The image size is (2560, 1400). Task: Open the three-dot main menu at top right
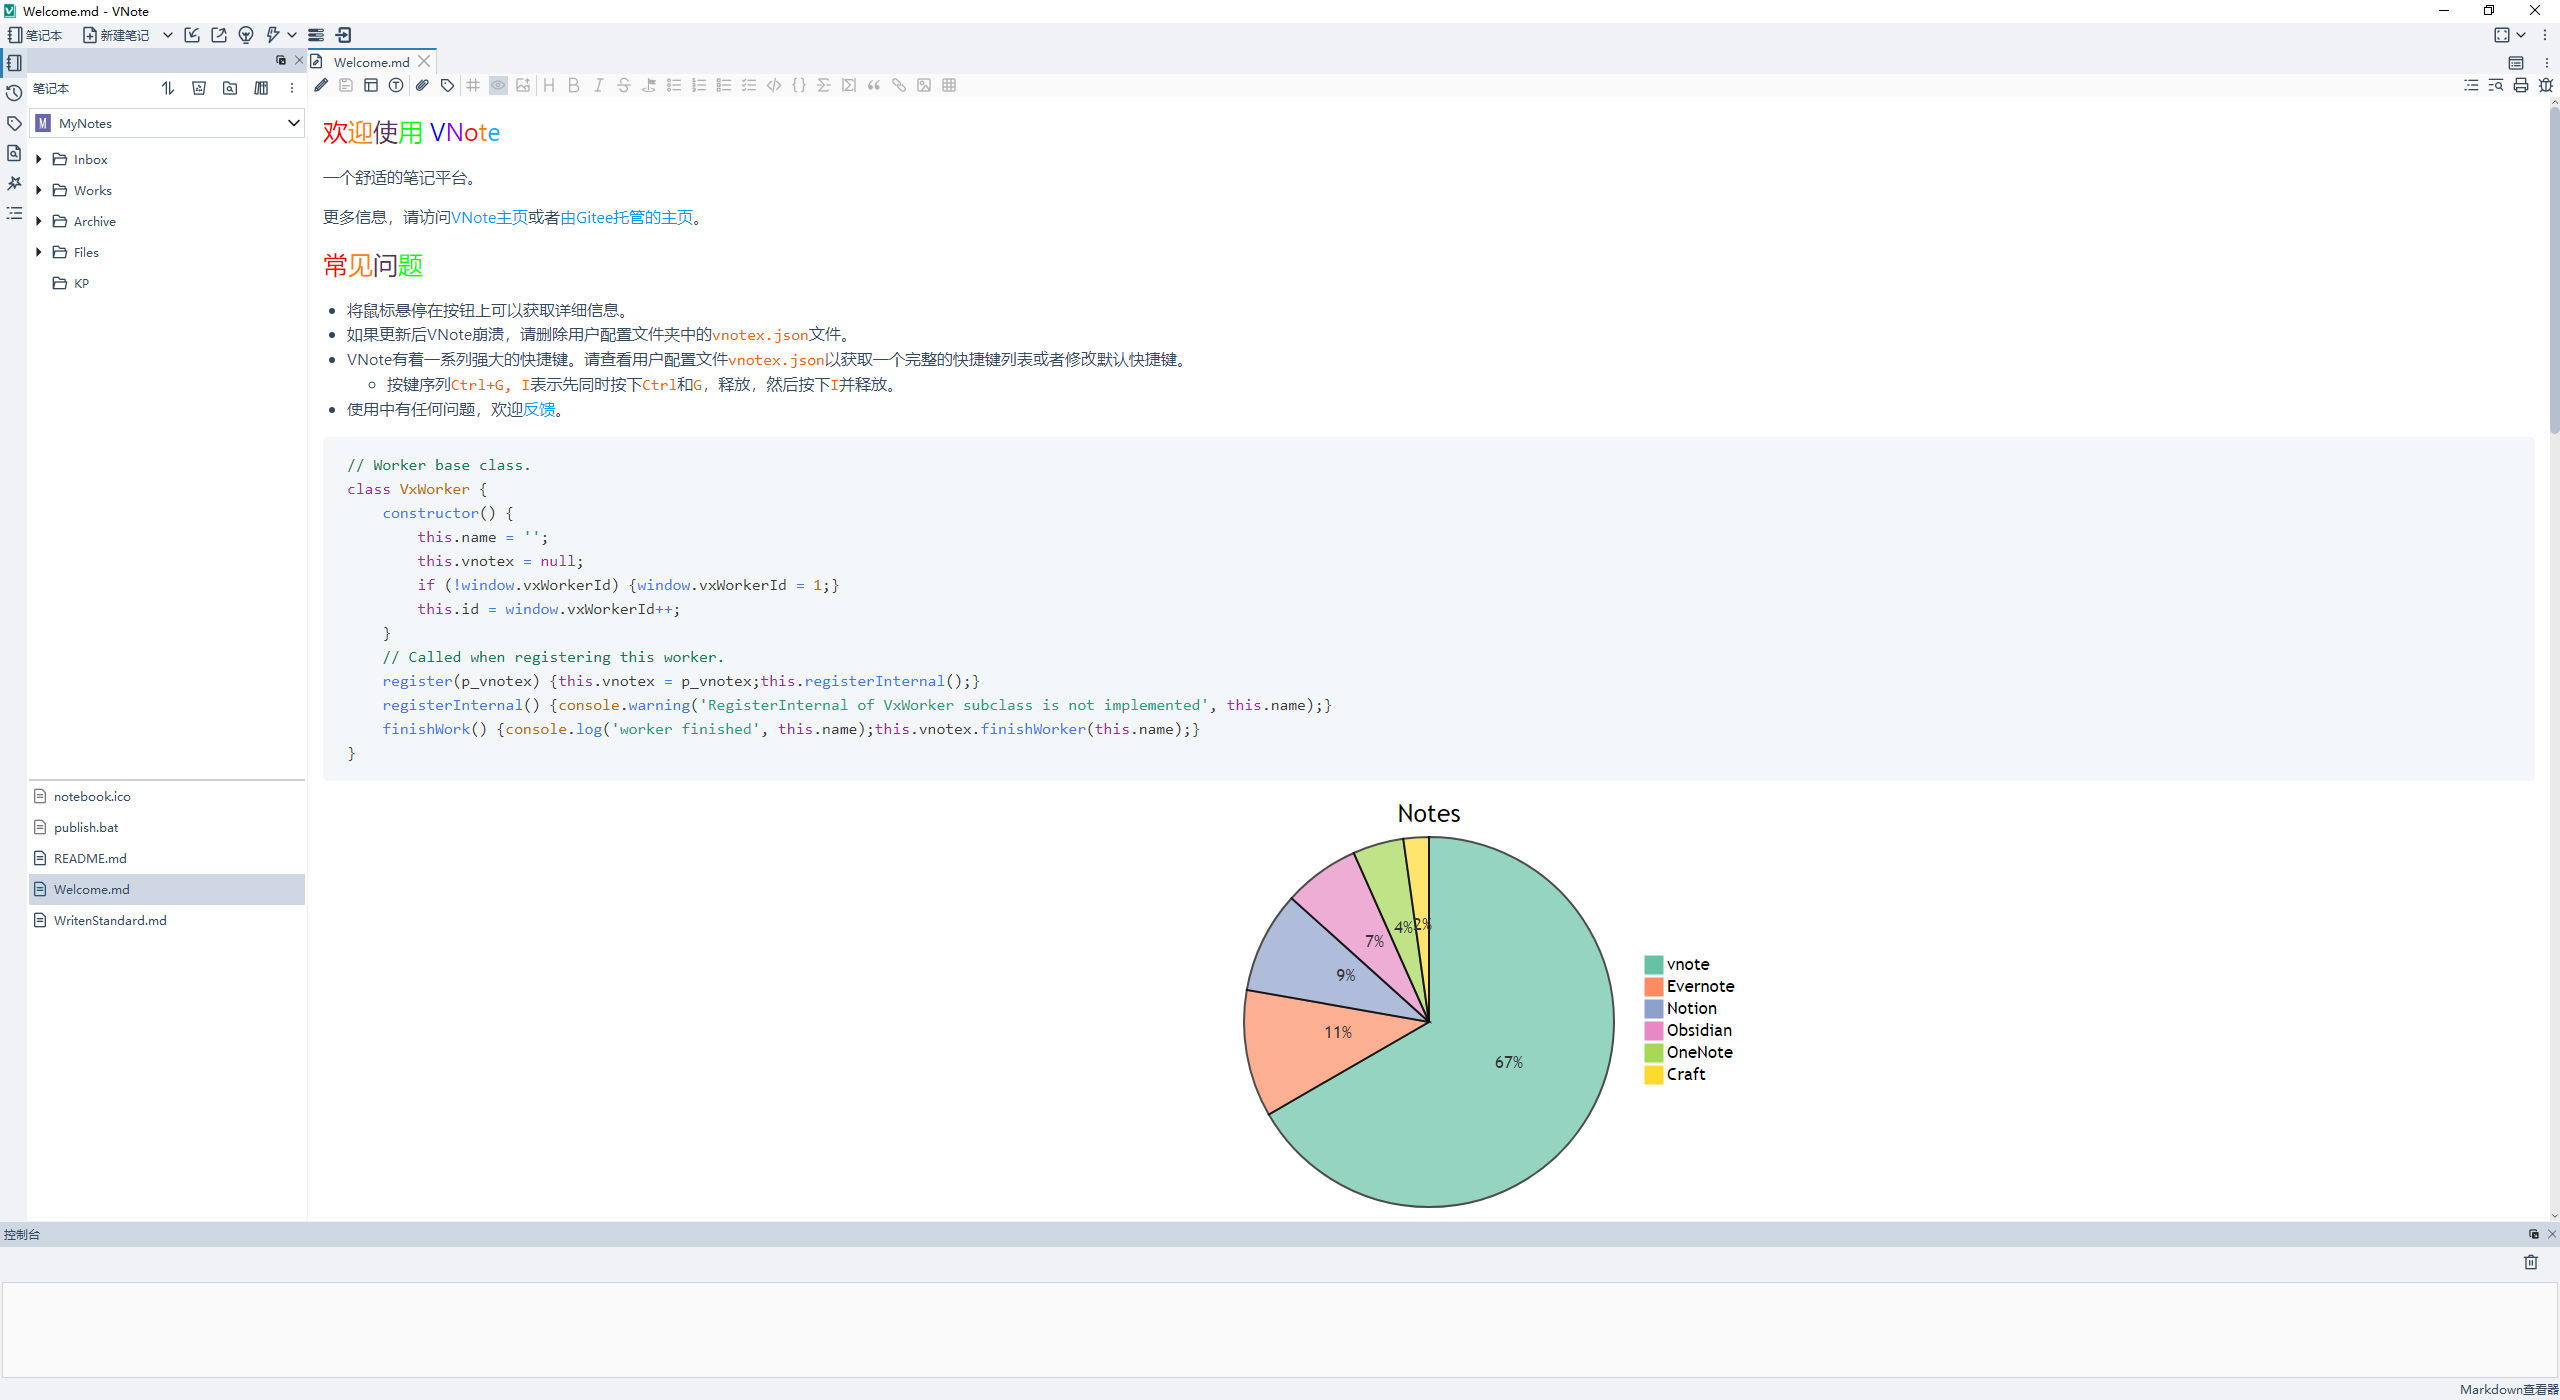[x=2545, y=35]
